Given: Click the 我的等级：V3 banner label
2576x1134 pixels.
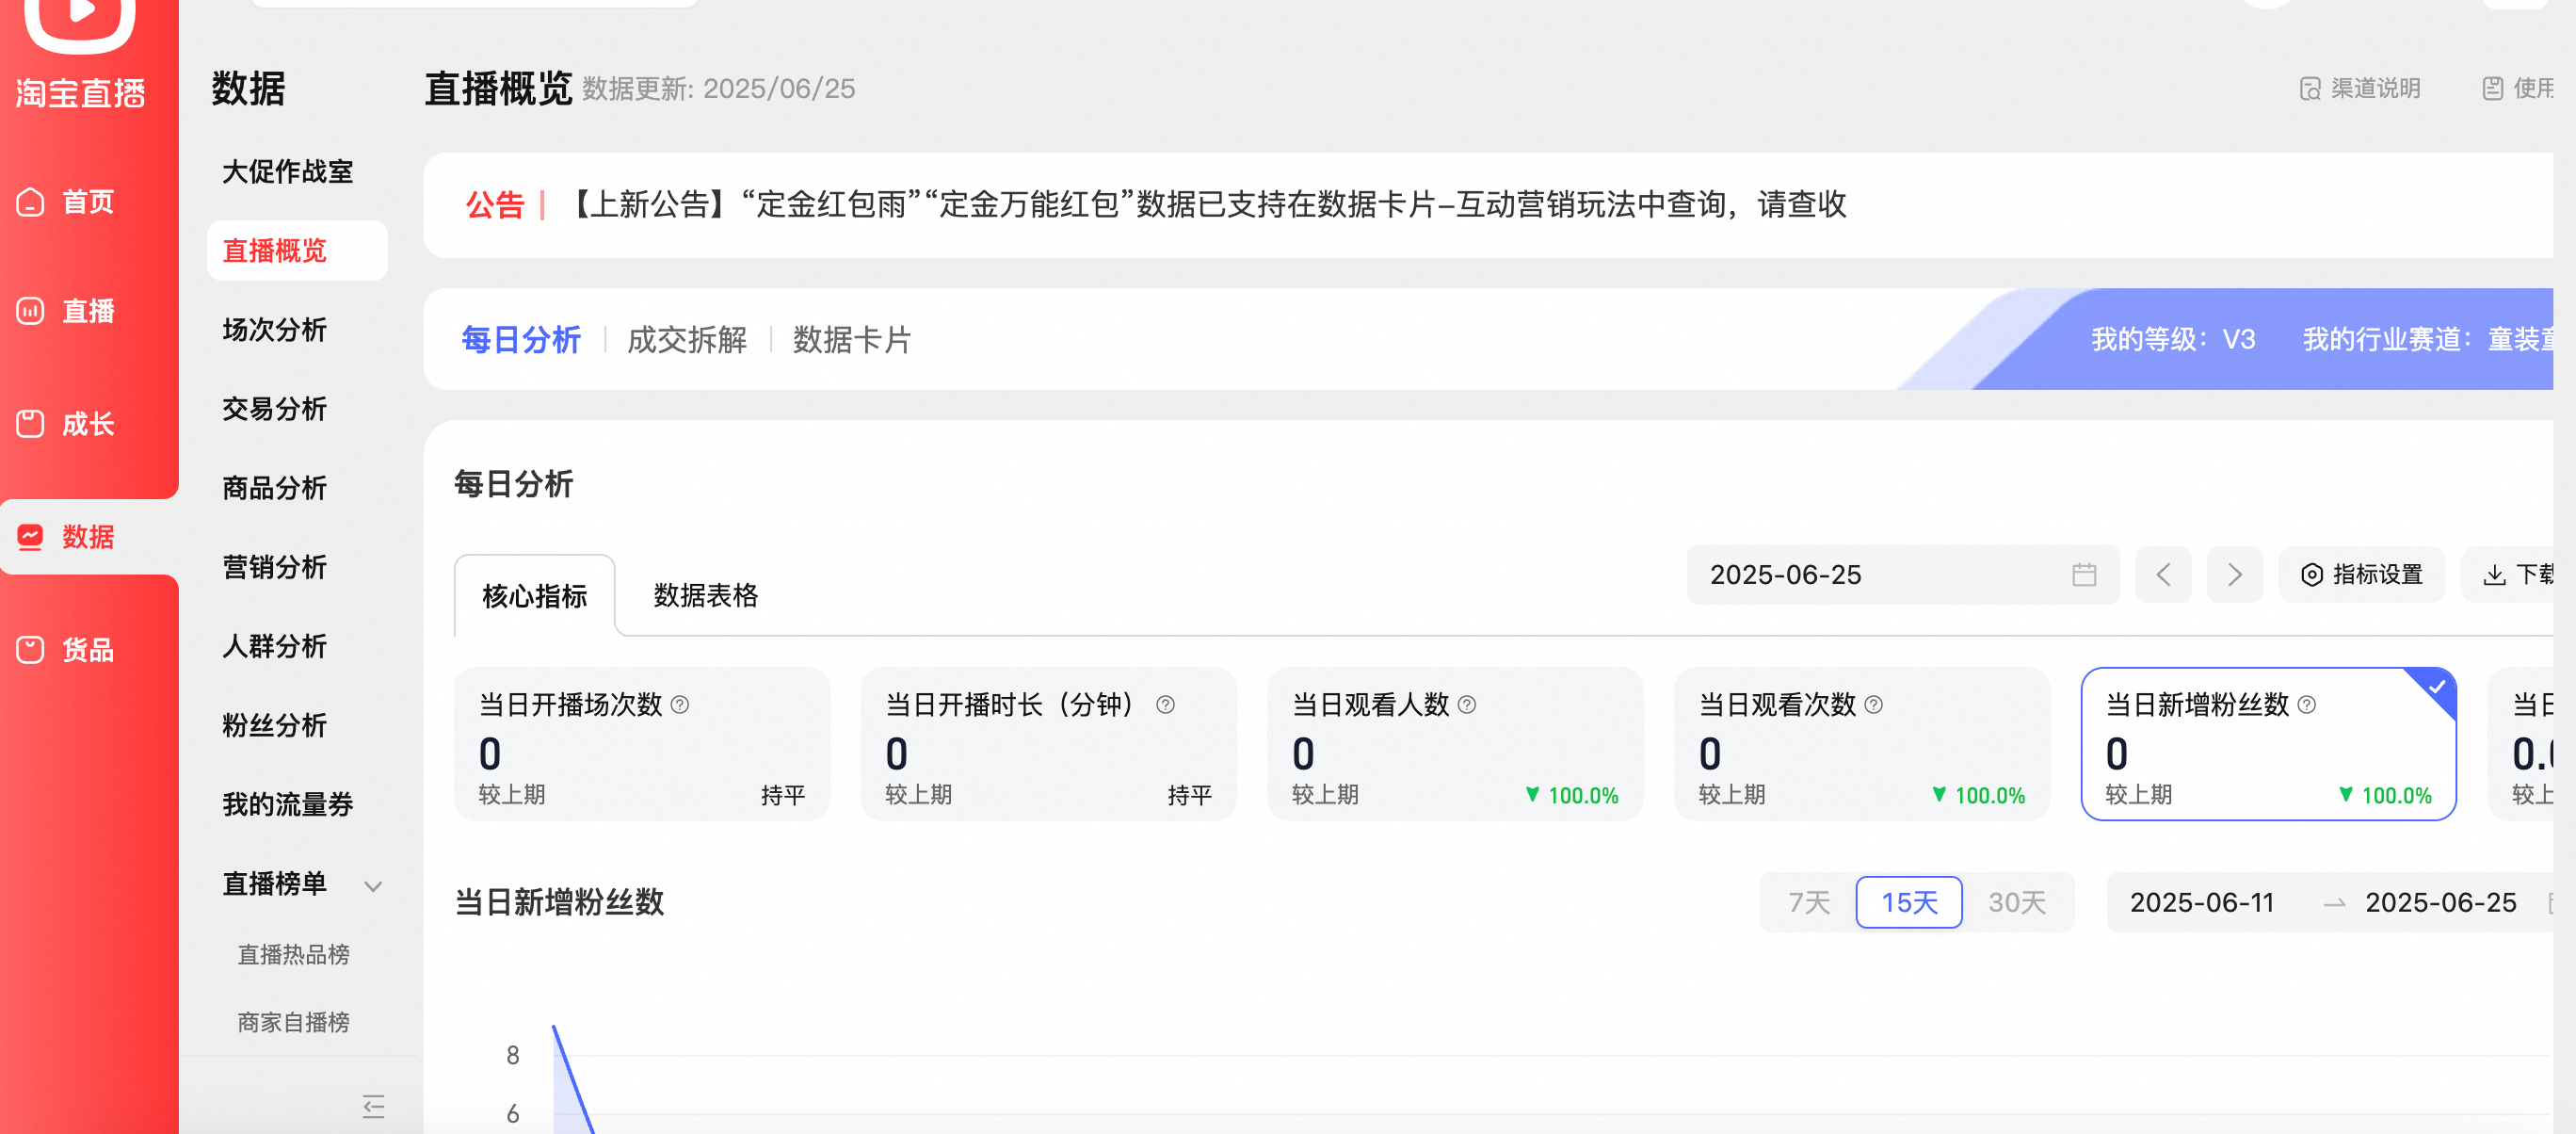Looking at the screenshot, I should click(x=2173, y=340).
